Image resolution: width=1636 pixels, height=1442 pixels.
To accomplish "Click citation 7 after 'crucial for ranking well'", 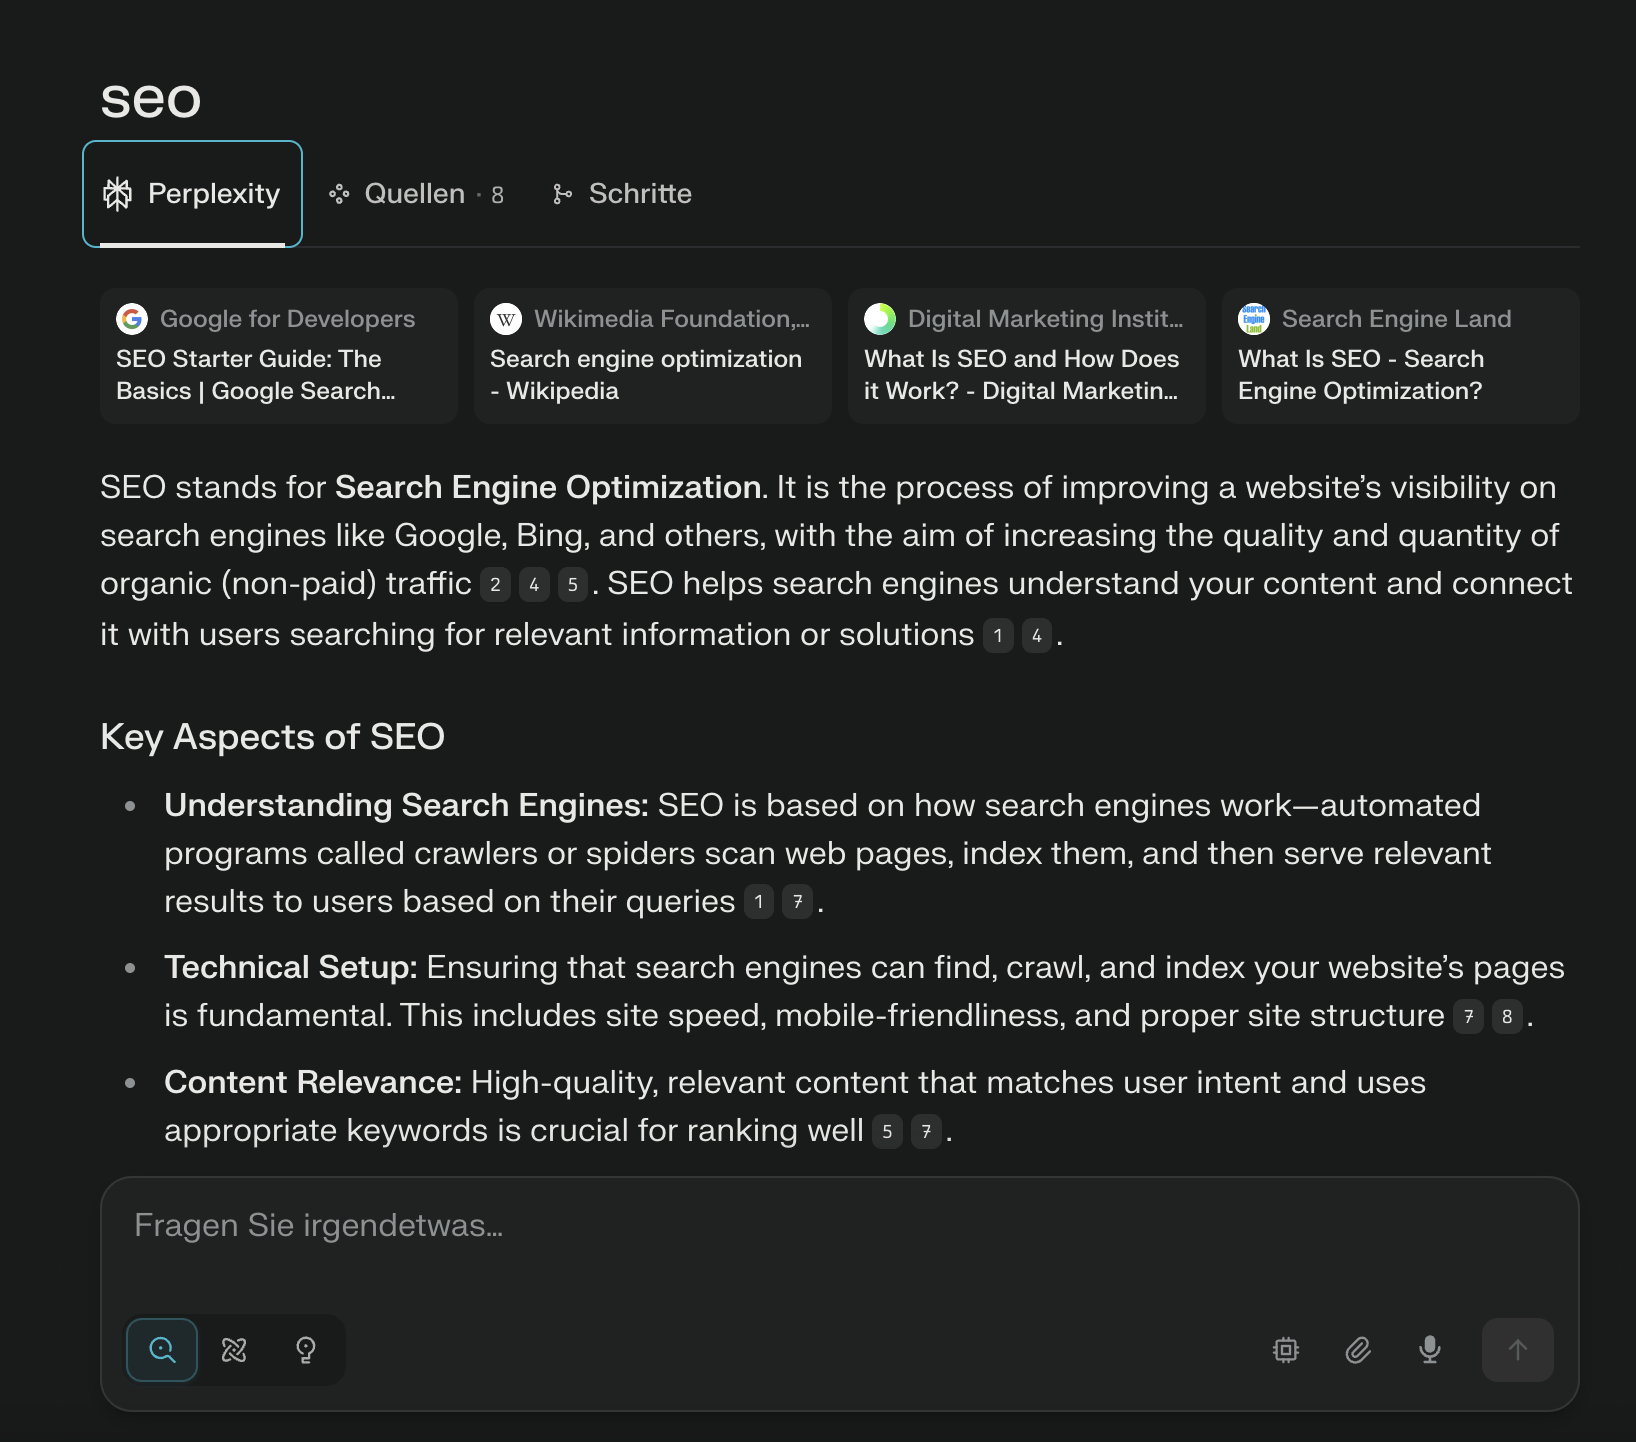I will [926, 1132].
